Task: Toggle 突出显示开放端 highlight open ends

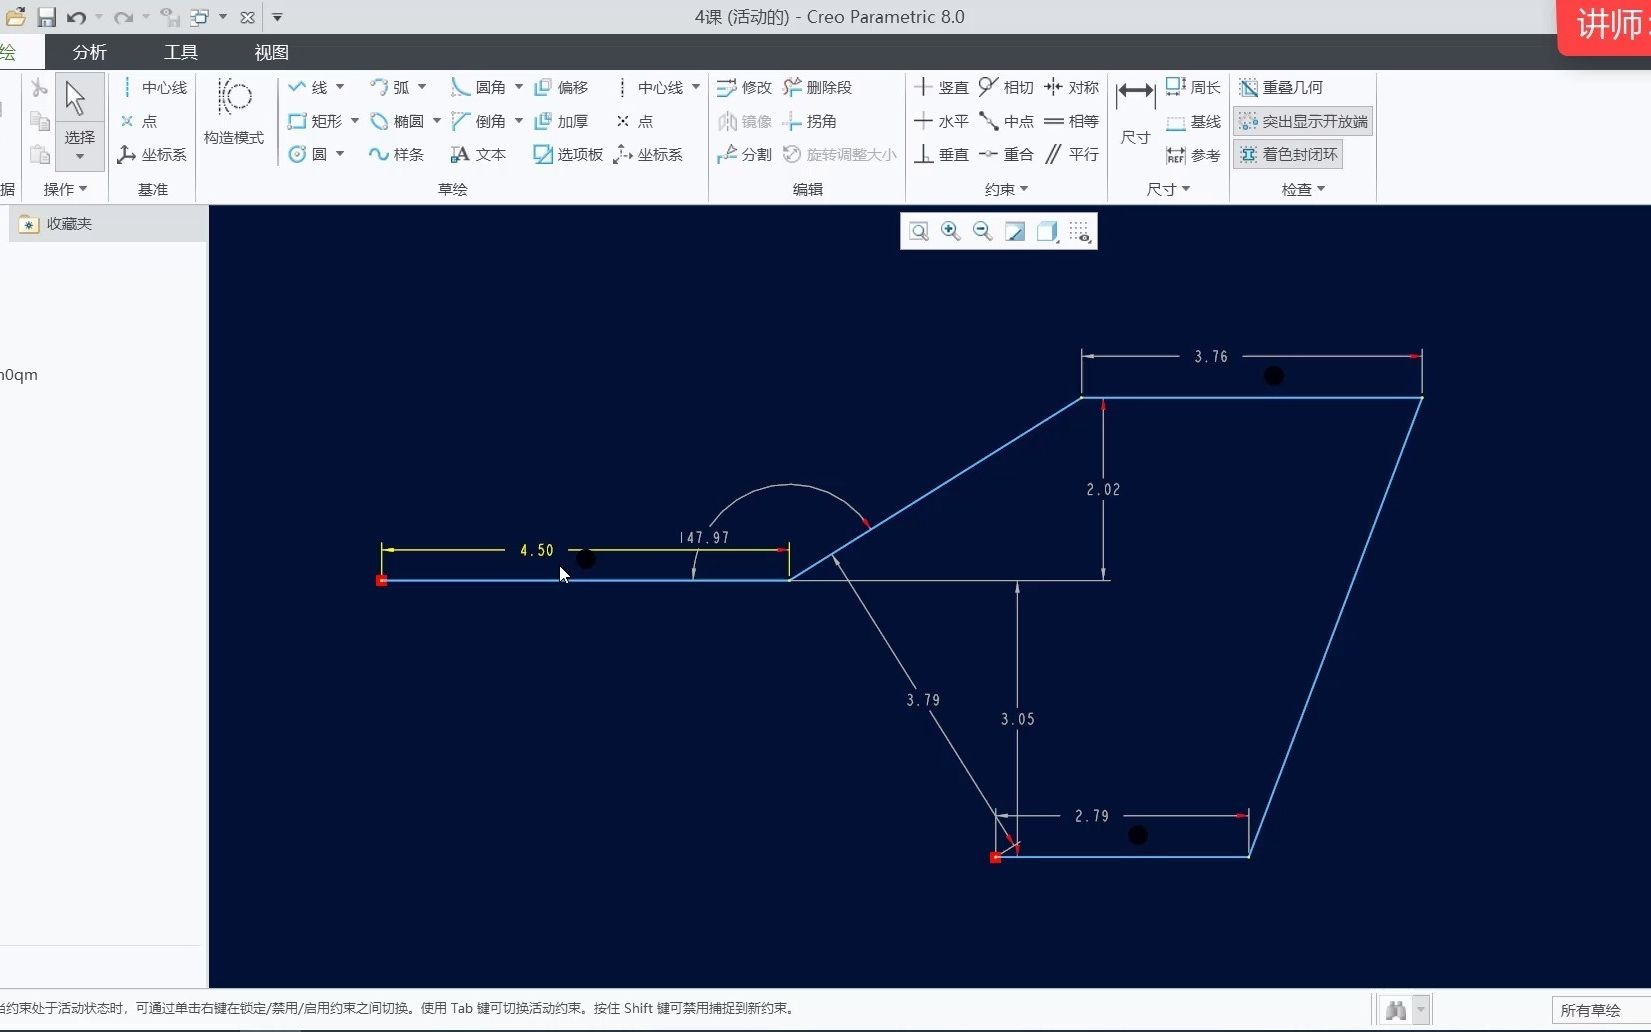Action: [1303, 121]
